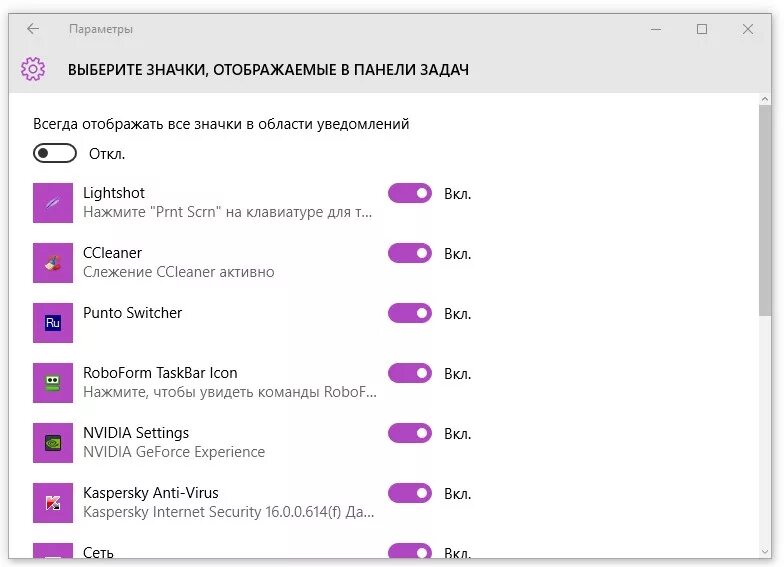The image size is (784, 567).
Task: Click the Kaspersky Anti-Virus icon
Action: click(x=53, y=503)
